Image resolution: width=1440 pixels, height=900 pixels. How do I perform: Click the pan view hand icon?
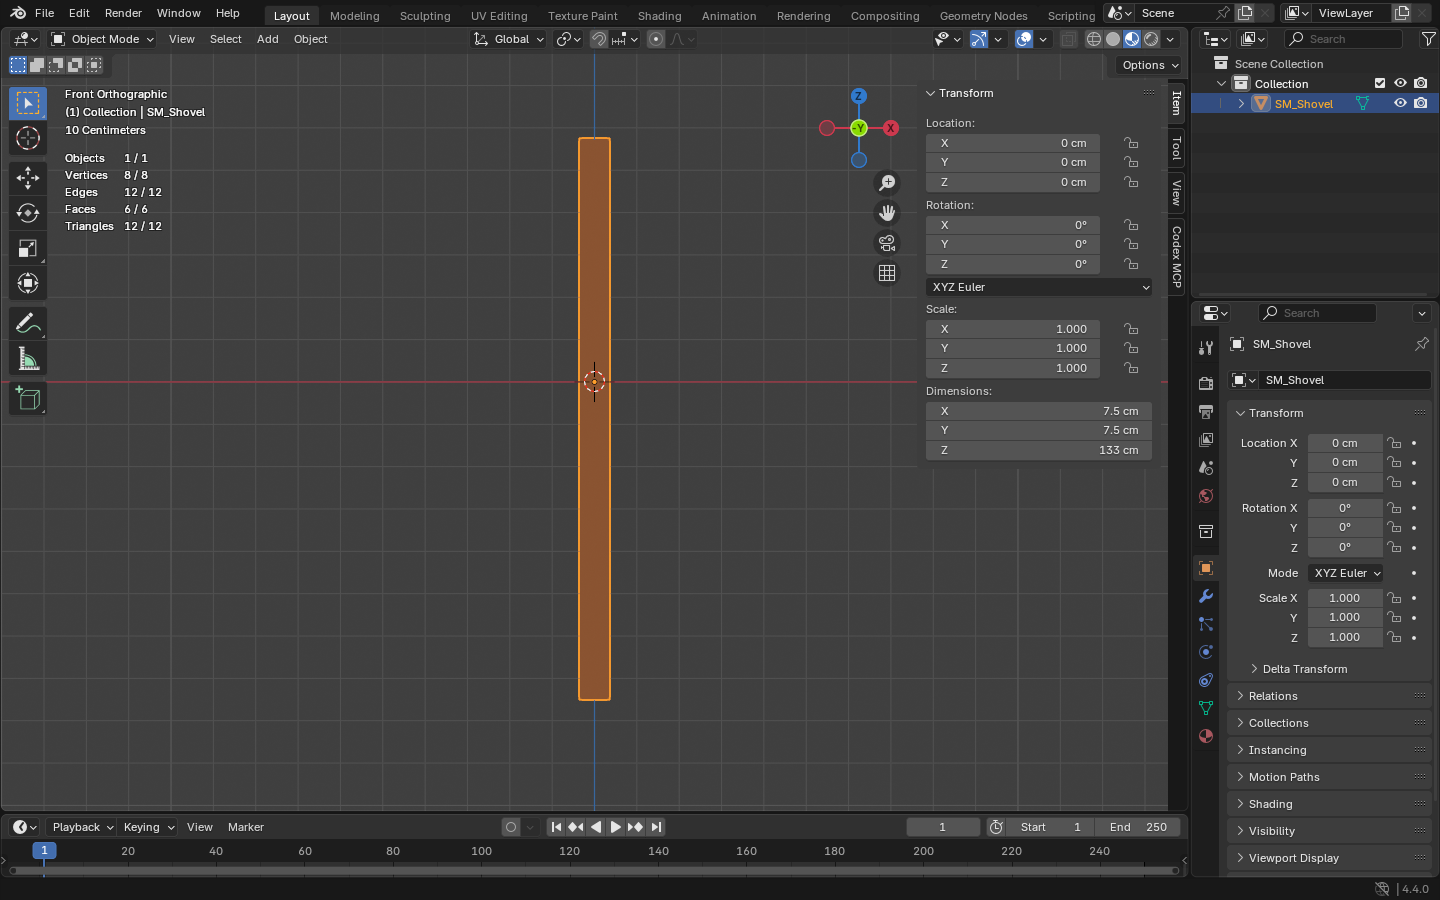[887, 213]
